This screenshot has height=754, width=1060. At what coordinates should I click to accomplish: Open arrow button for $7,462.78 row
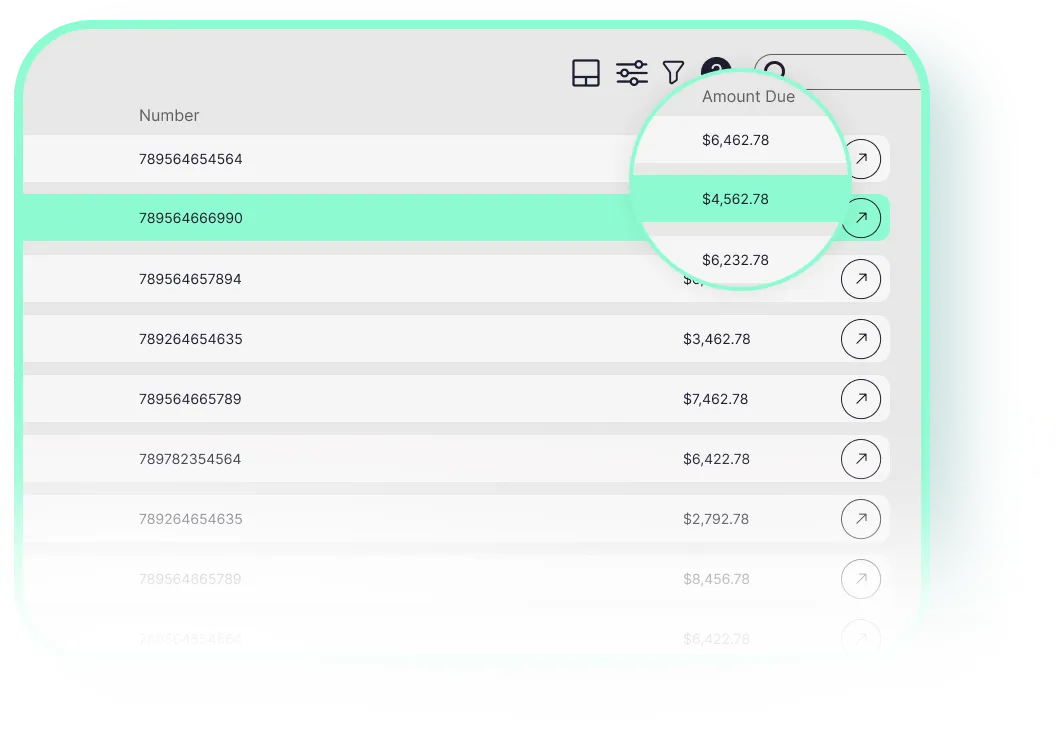tap(861, 399)
